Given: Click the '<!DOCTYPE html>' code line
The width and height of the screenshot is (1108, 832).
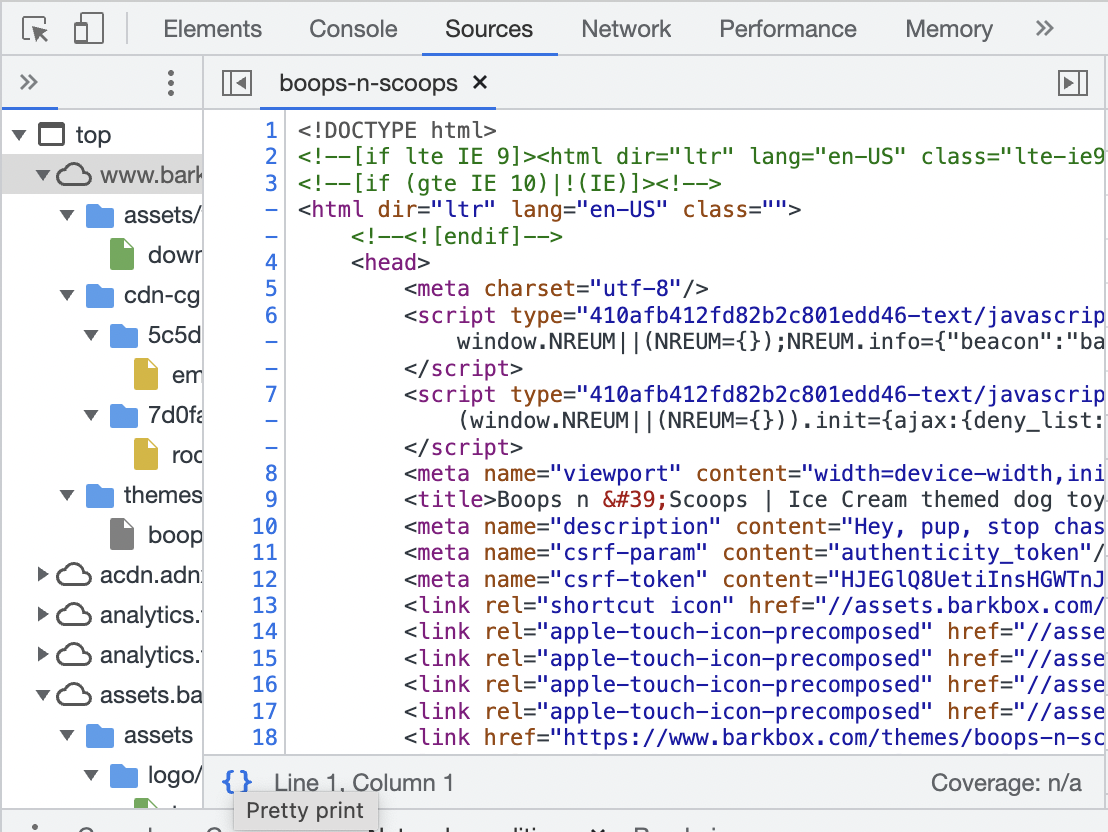Looking at the screenshot, I should pyautogui.click(x=396, y=130).
